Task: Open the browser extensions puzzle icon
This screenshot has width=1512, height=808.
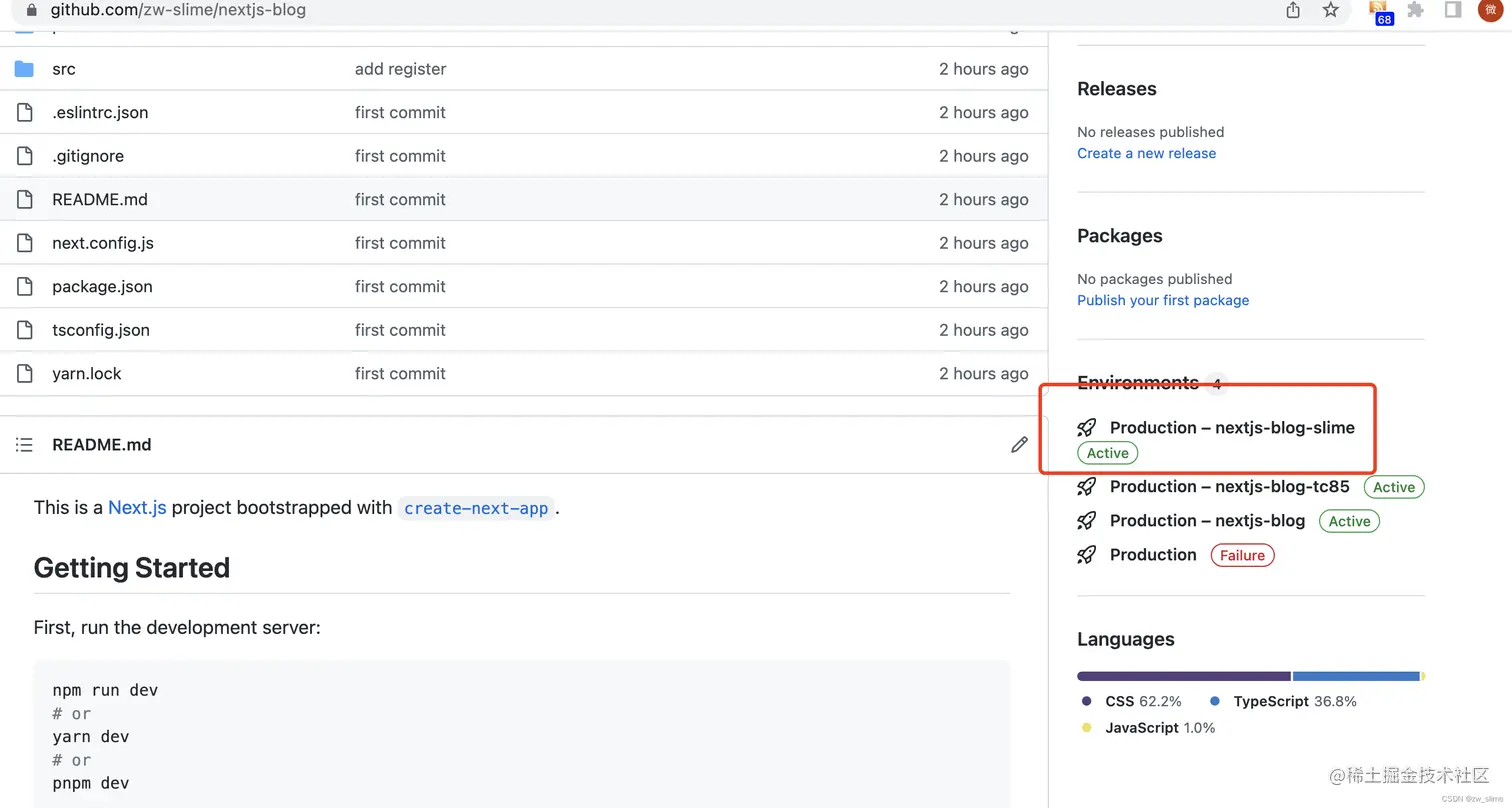Action: [x=1415, y=10]
